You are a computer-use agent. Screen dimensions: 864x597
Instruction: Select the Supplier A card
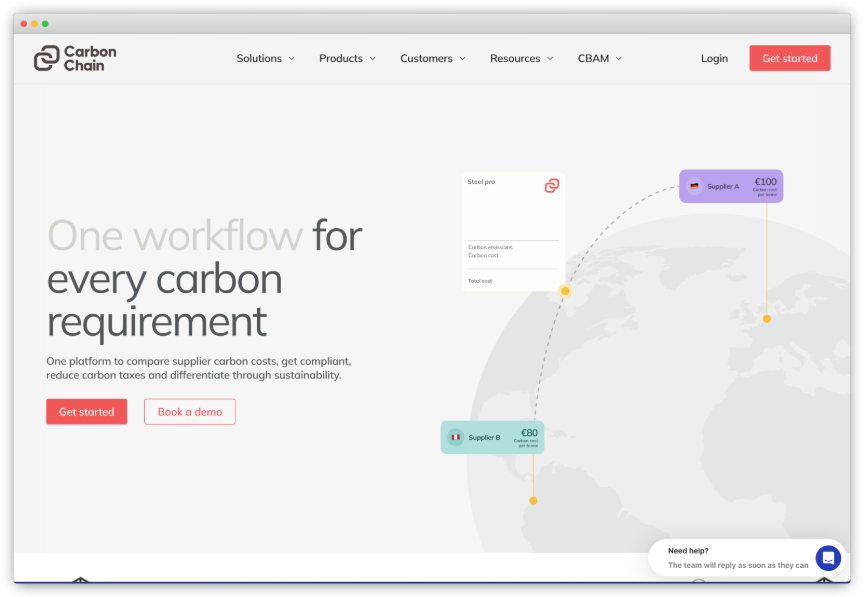(731, 186)
